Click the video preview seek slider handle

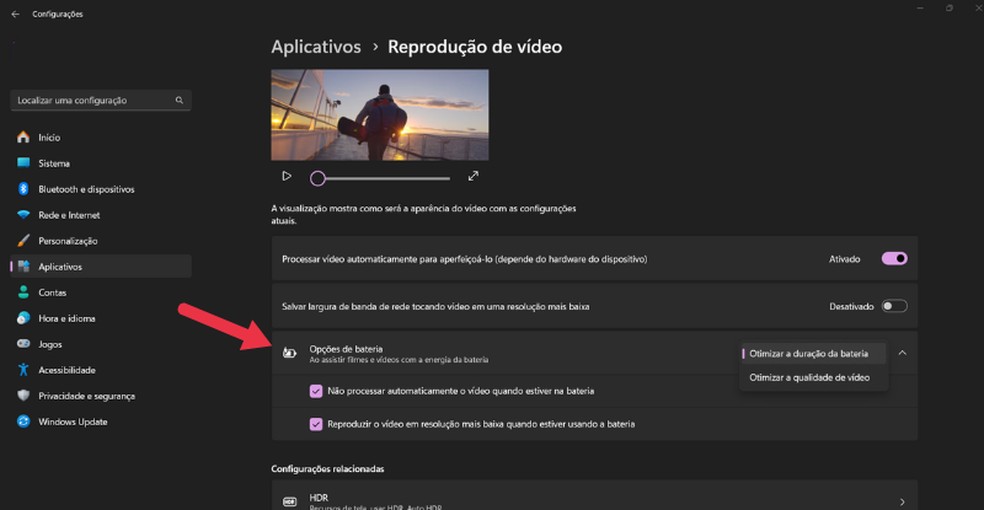318,178
